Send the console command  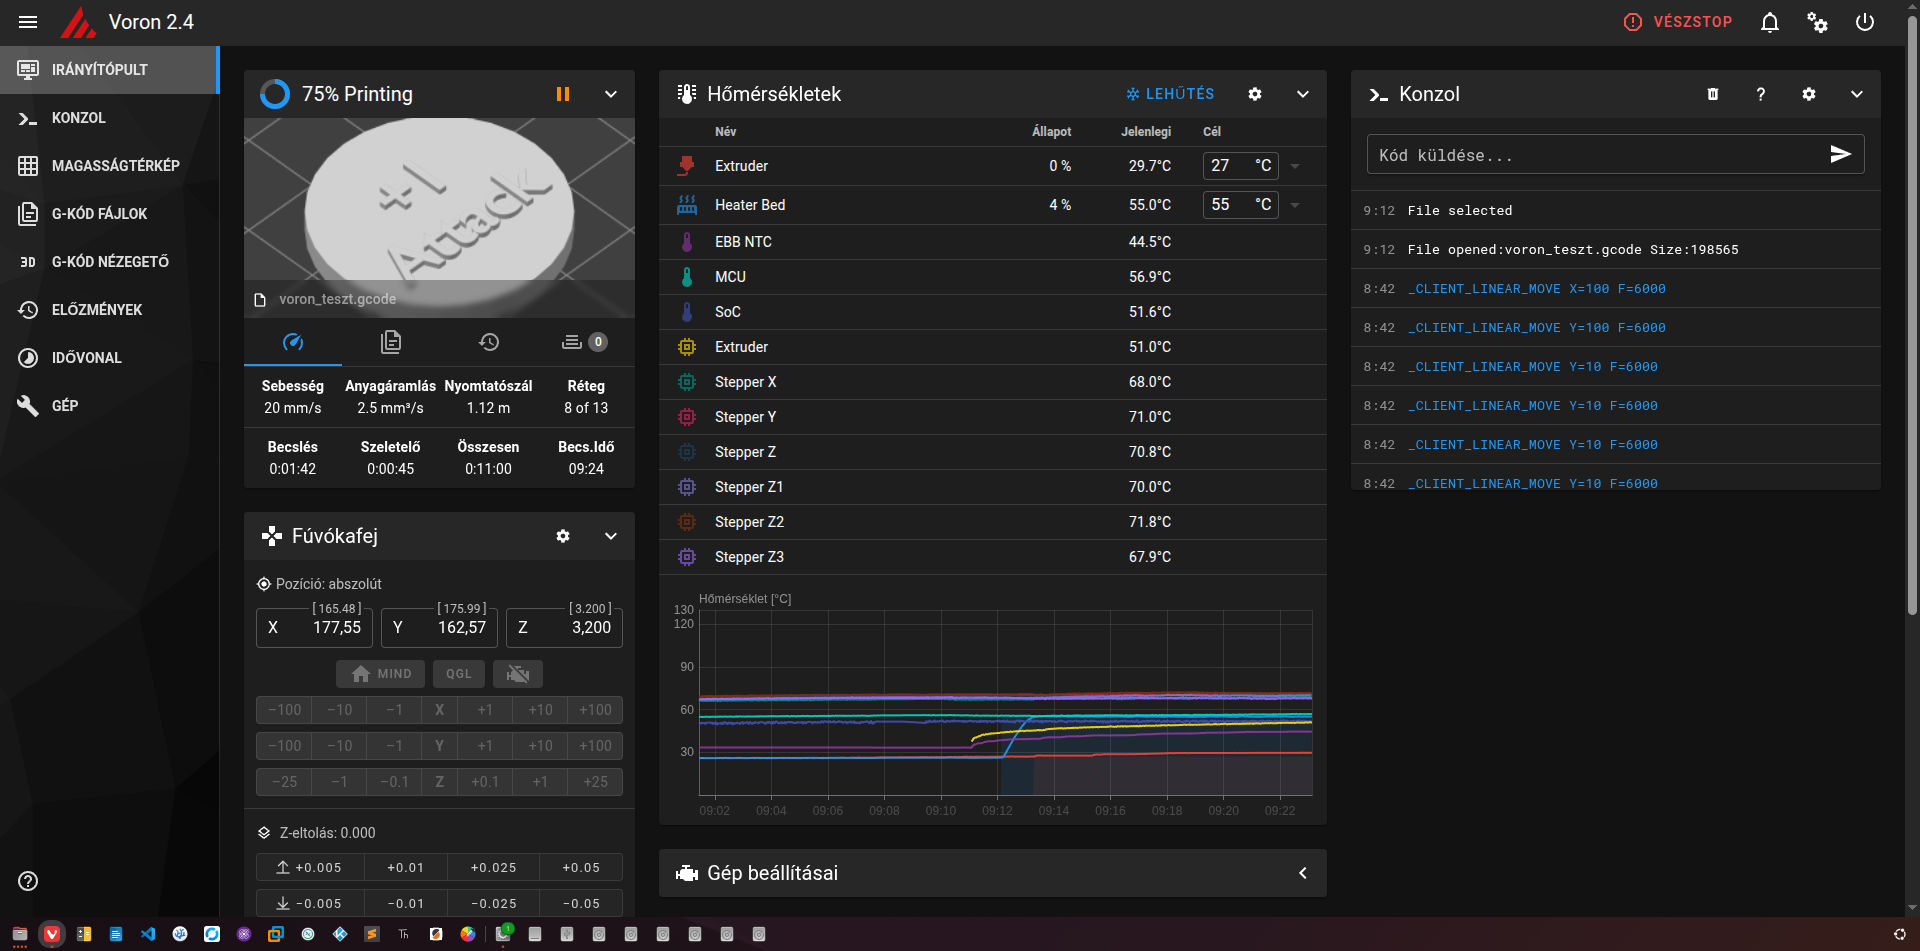tap(1840, 154)
